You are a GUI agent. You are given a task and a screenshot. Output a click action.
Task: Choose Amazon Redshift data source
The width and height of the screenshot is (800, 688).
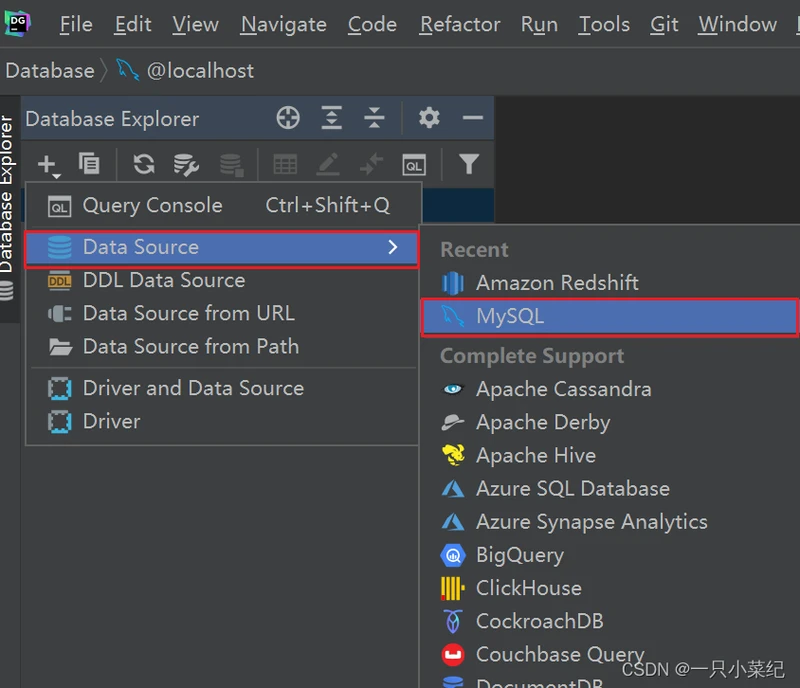556,283
